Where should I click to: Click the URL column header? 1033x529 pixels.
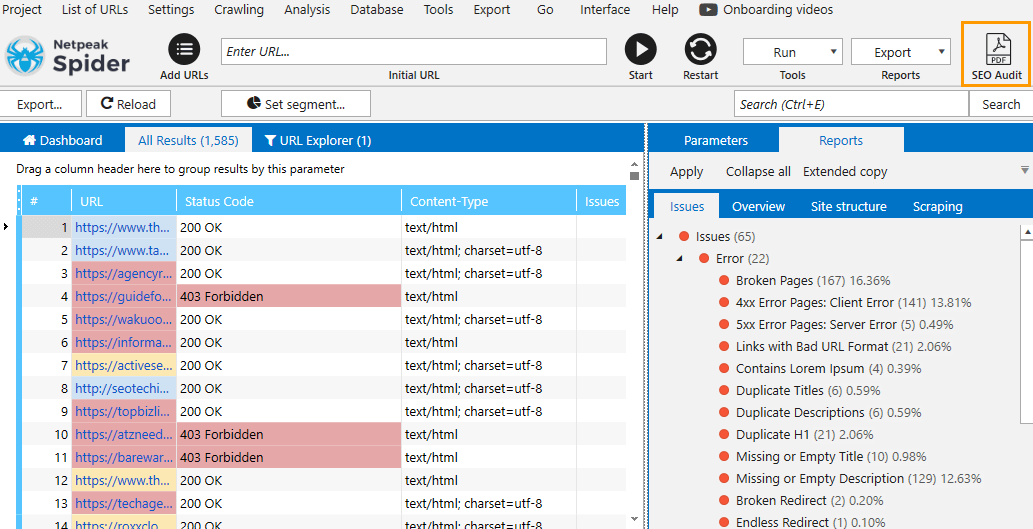click(x=124, y=201)
